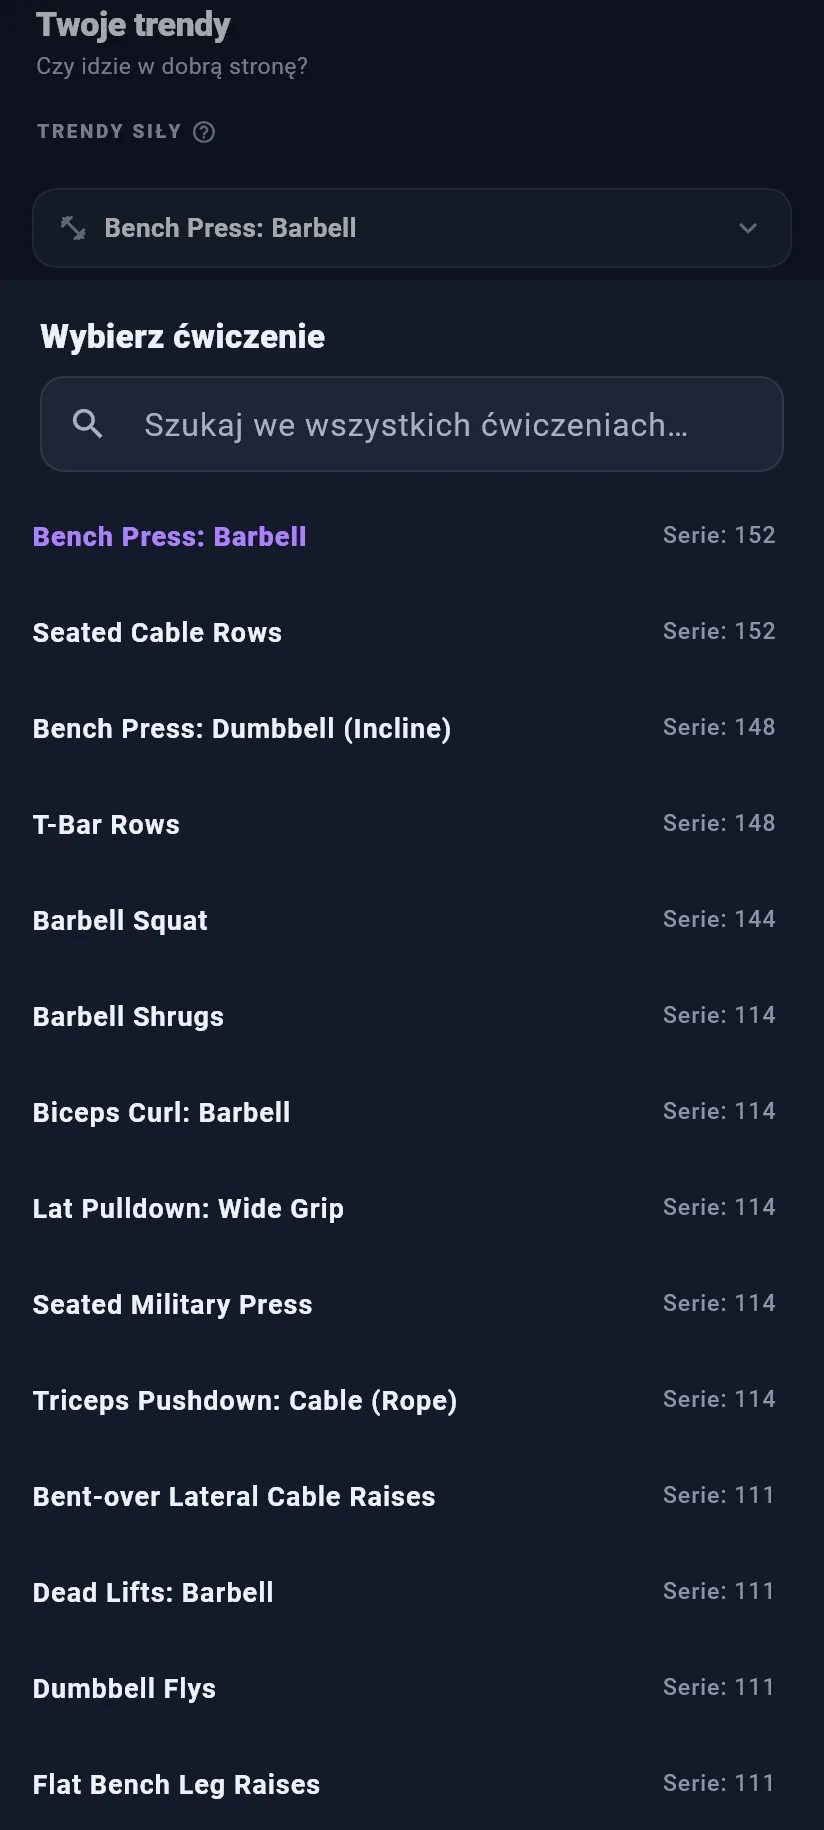Screen dimensions: 824x1830
Task: Select Bench Press: Barbell from the list
Action: pyautogui.click(x=404, y=536)
